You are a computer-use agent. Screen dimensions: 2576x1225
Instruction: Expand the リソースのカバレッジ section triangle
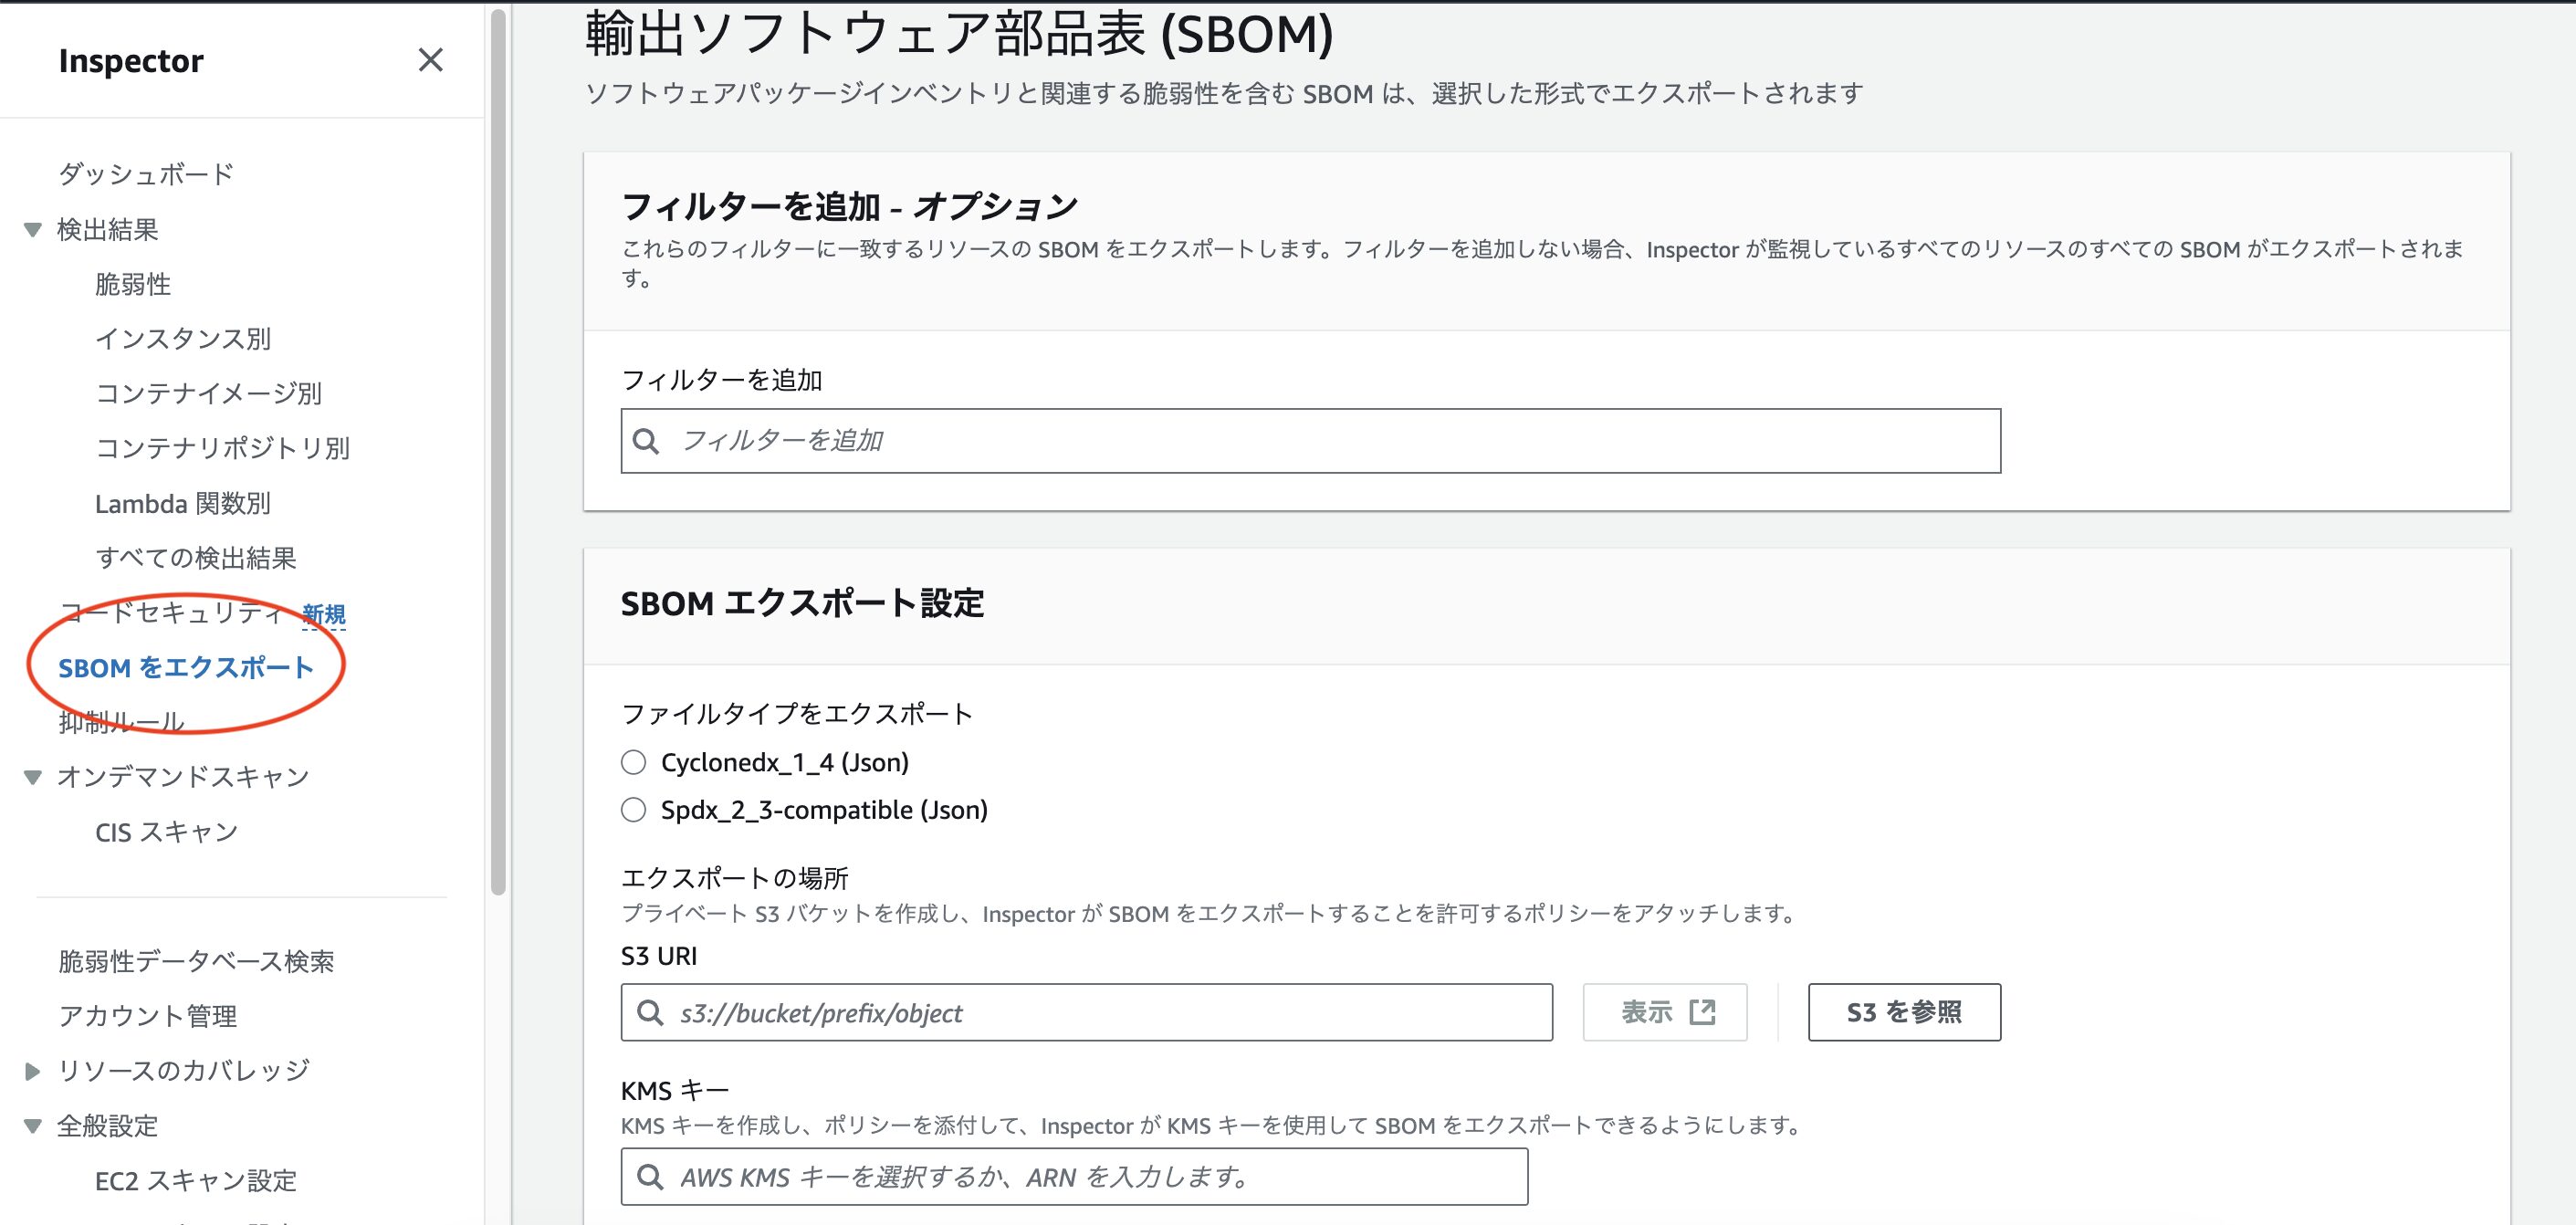pos(32,1071)
